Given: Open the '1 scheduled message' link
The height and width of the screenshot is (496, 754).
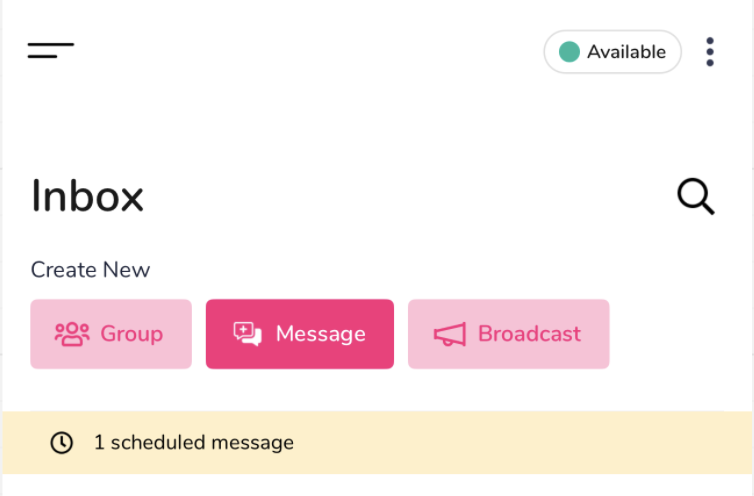Looking at the screenshot, I should 194,442.
